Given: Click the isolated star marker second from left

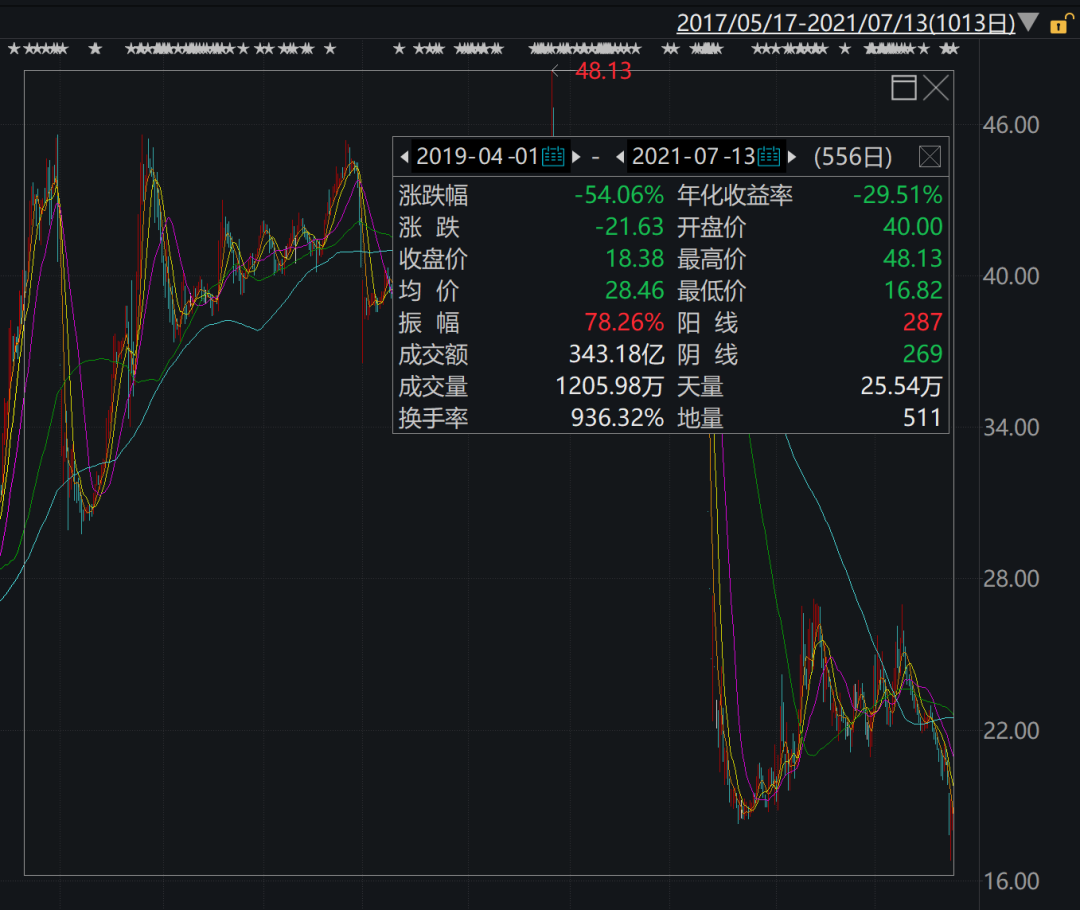Looking at the screenshot, I should [x=95, y=48].
